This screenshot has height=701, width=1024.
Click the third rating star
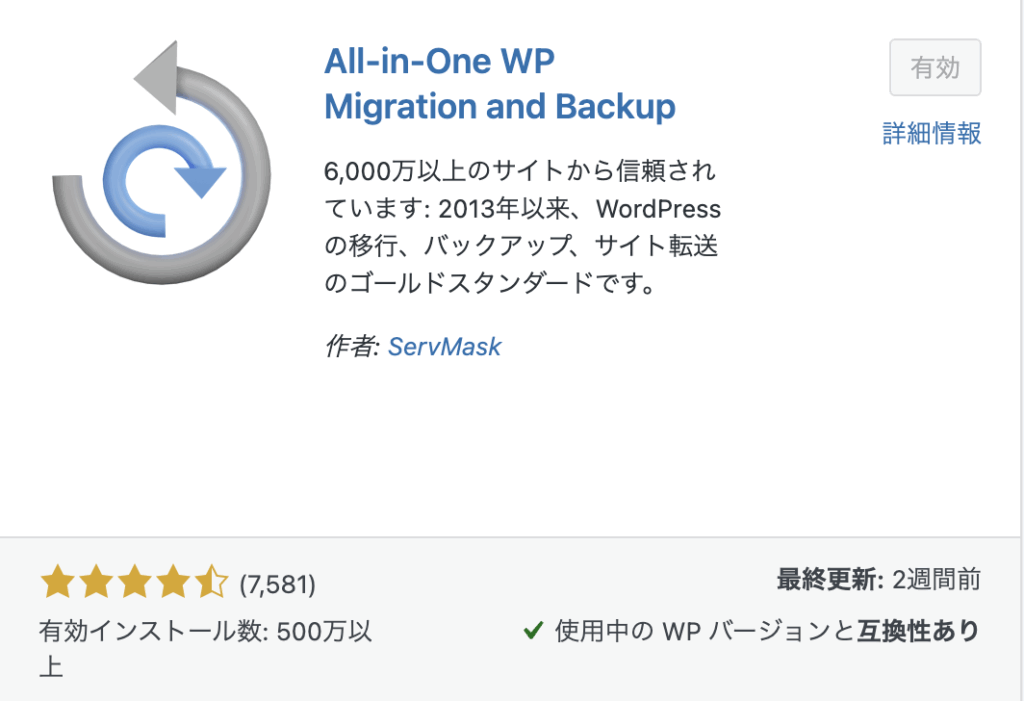[134, 582]
